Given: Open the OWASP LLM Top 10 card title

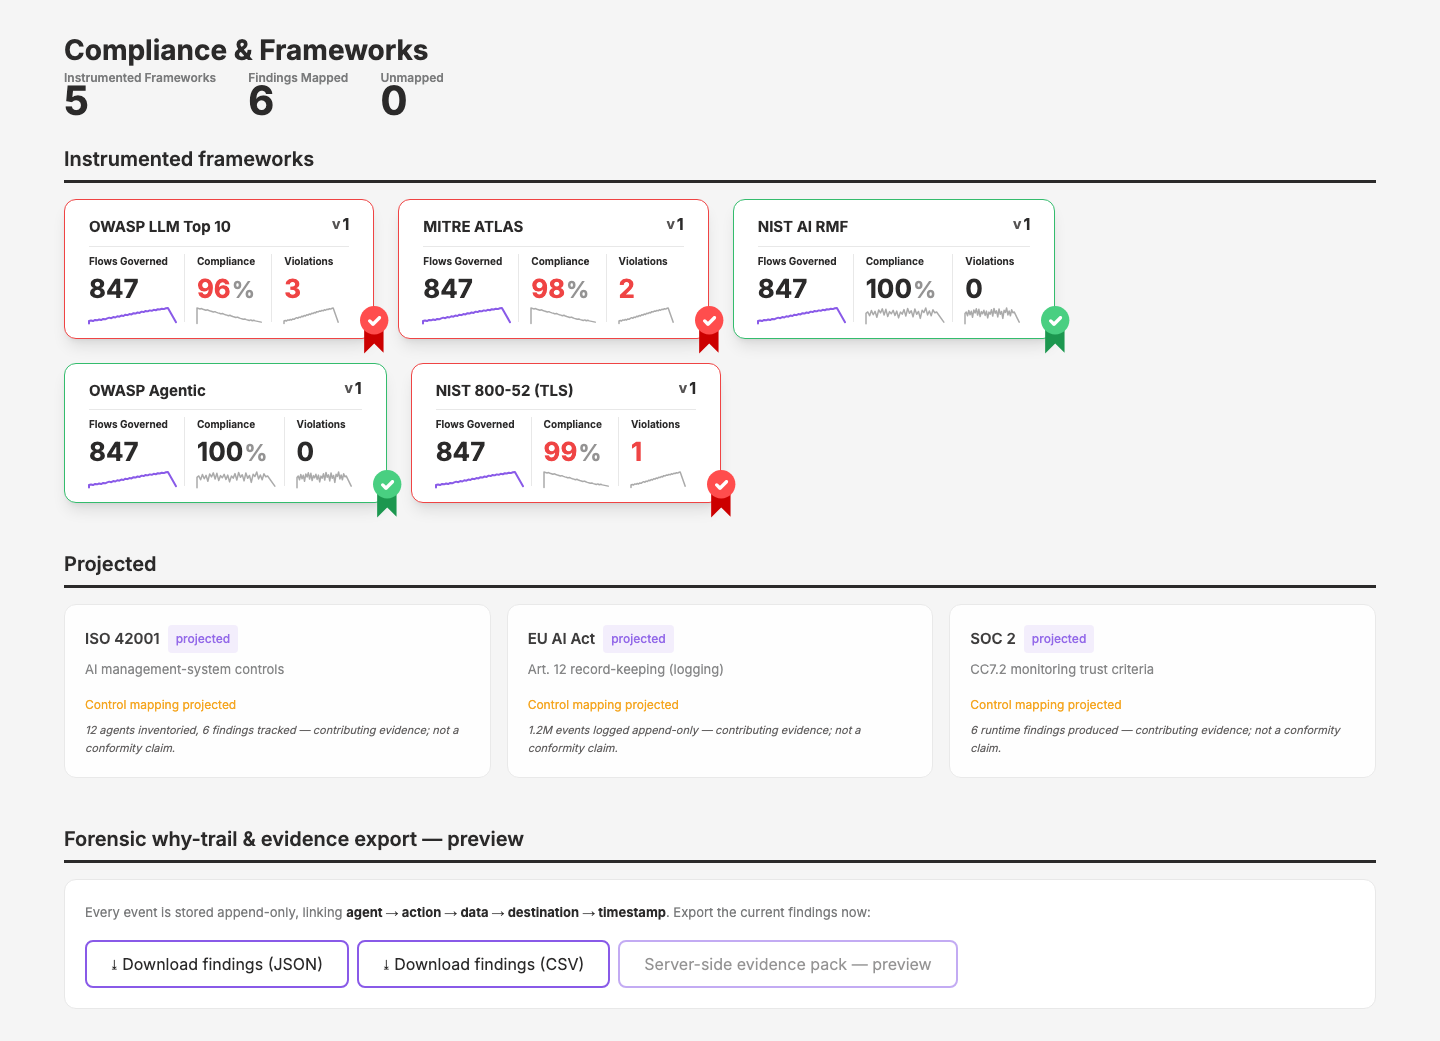Looking at the screenshot, I should 160,227.
